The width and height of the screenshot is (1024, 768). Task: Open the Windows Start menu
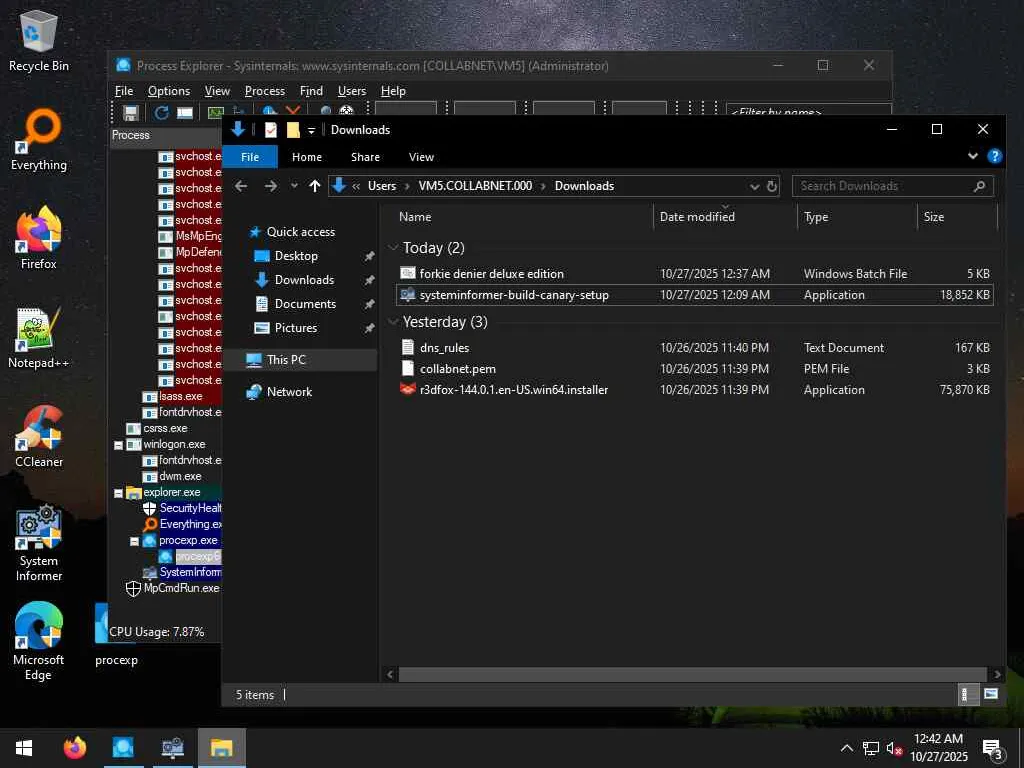(24, 748)
